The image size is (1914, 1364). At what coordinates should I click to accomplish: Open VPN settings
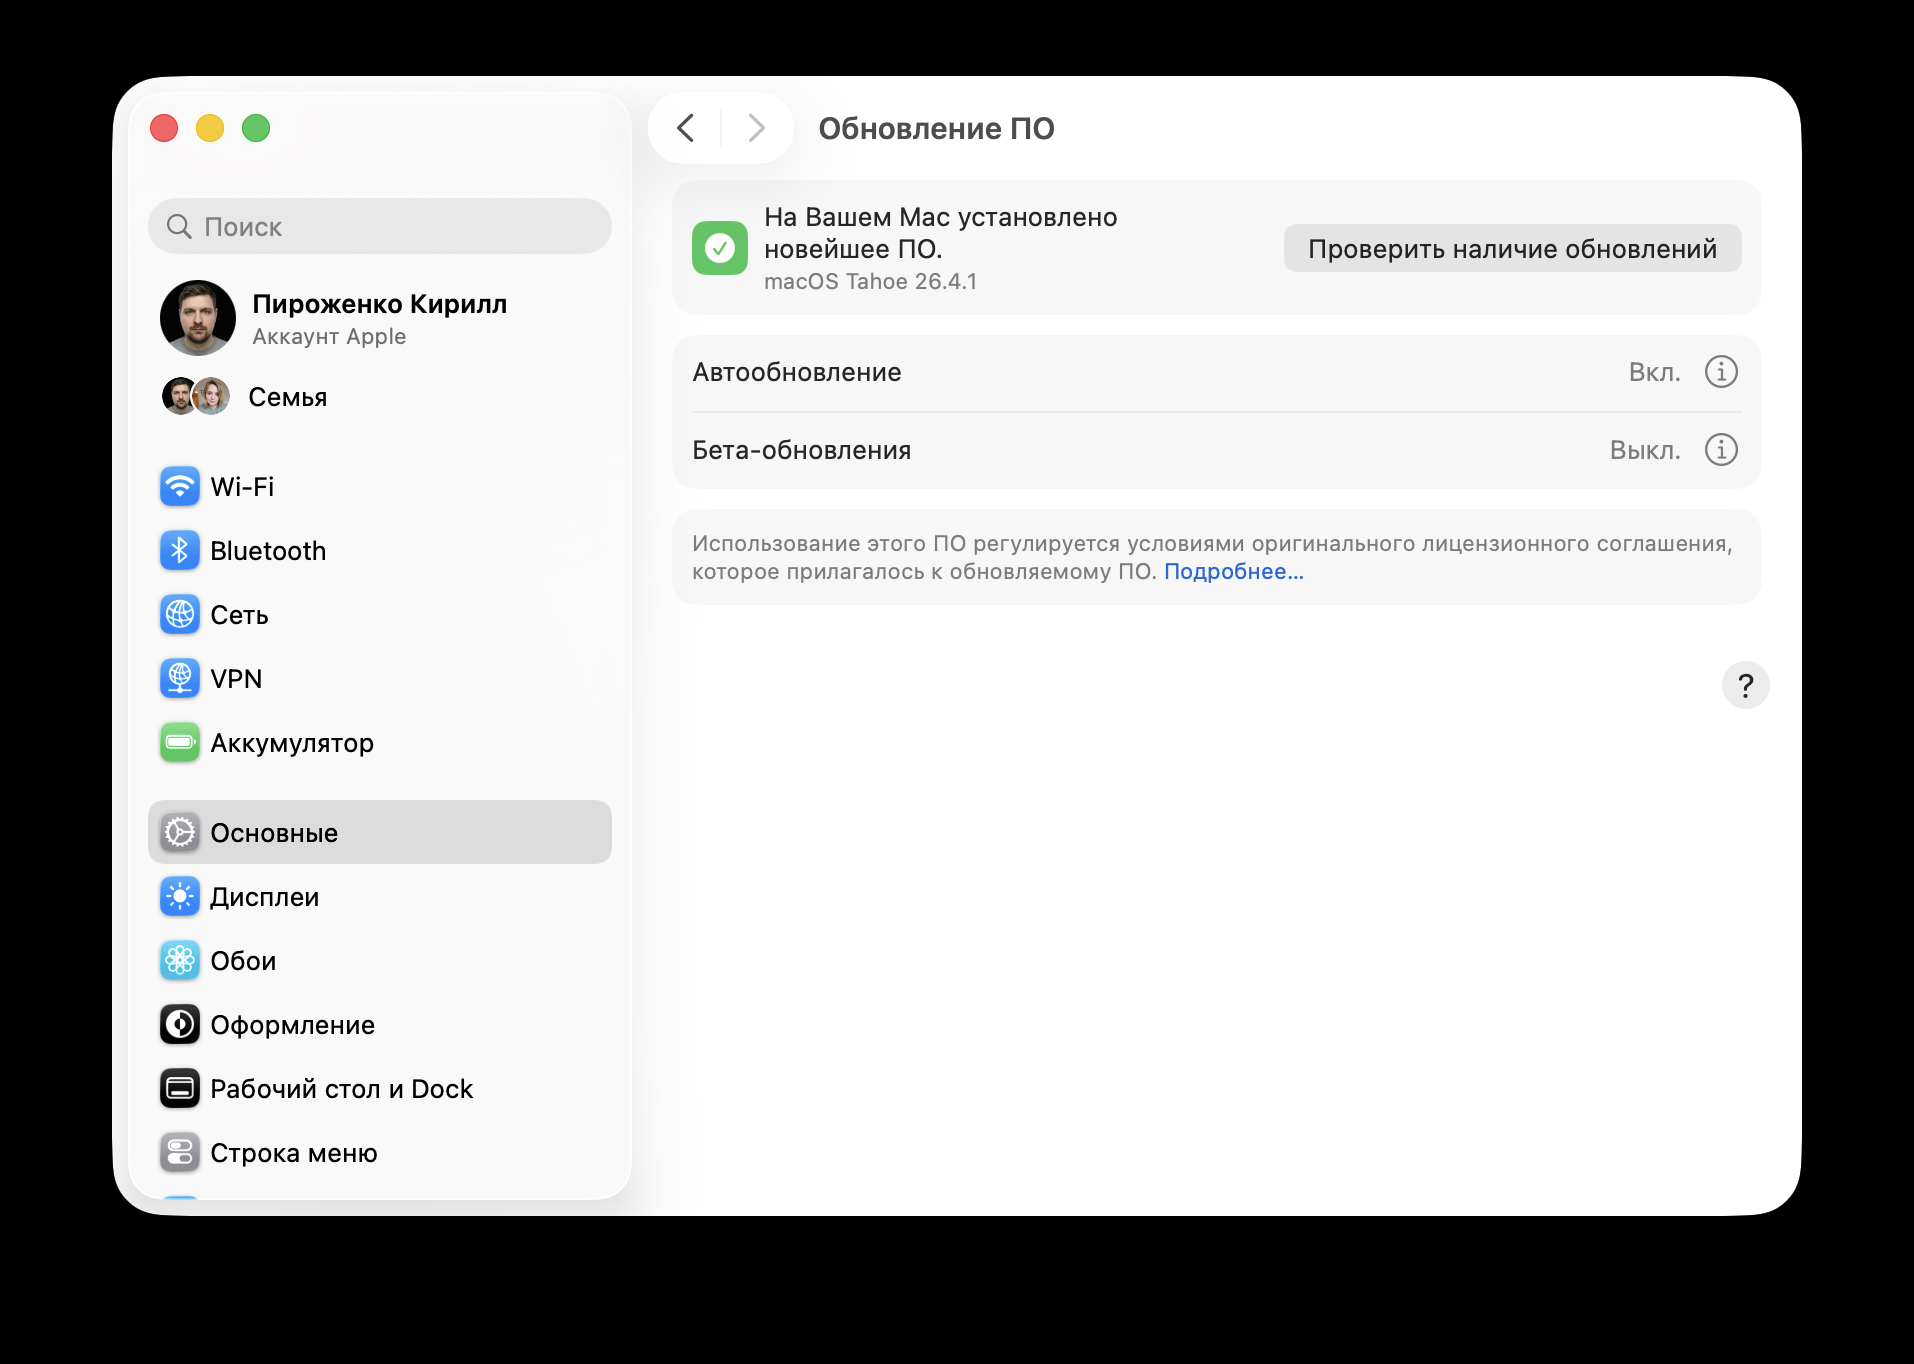click(x=236, y=678)
